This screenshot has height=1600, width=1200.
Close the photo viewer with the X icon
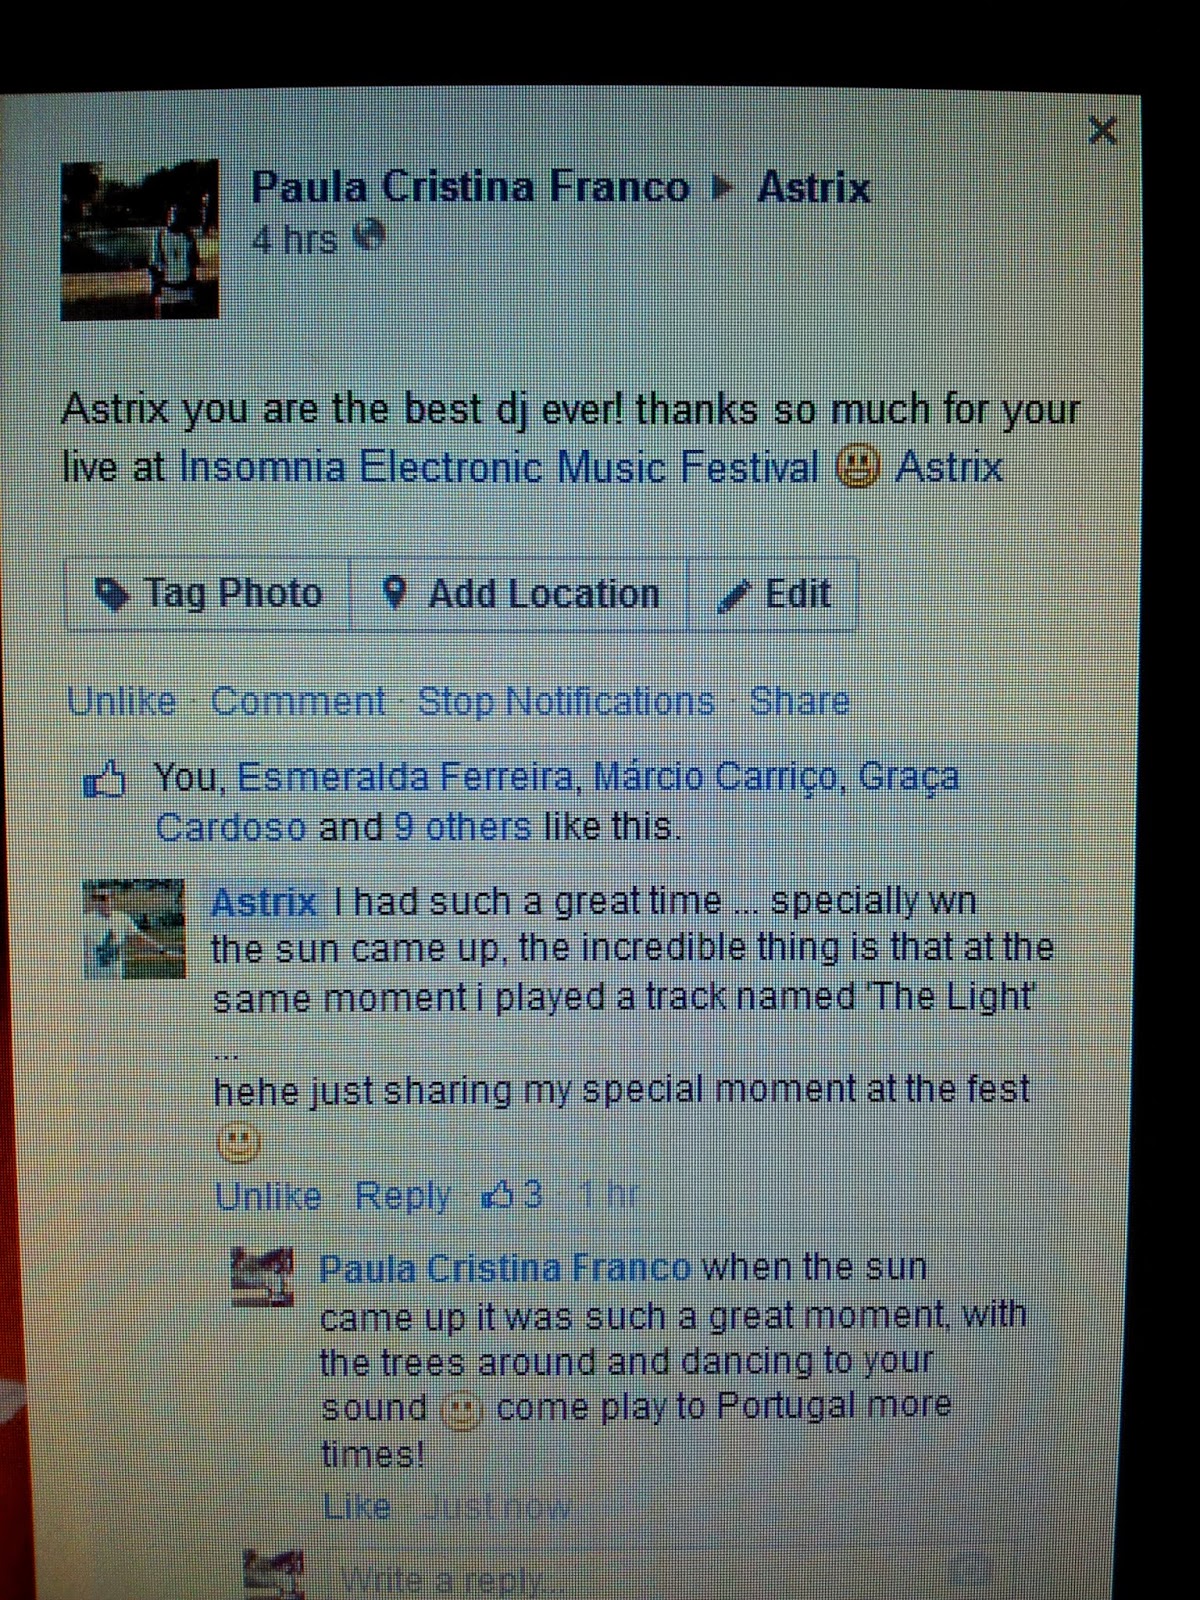(1102, 130)
